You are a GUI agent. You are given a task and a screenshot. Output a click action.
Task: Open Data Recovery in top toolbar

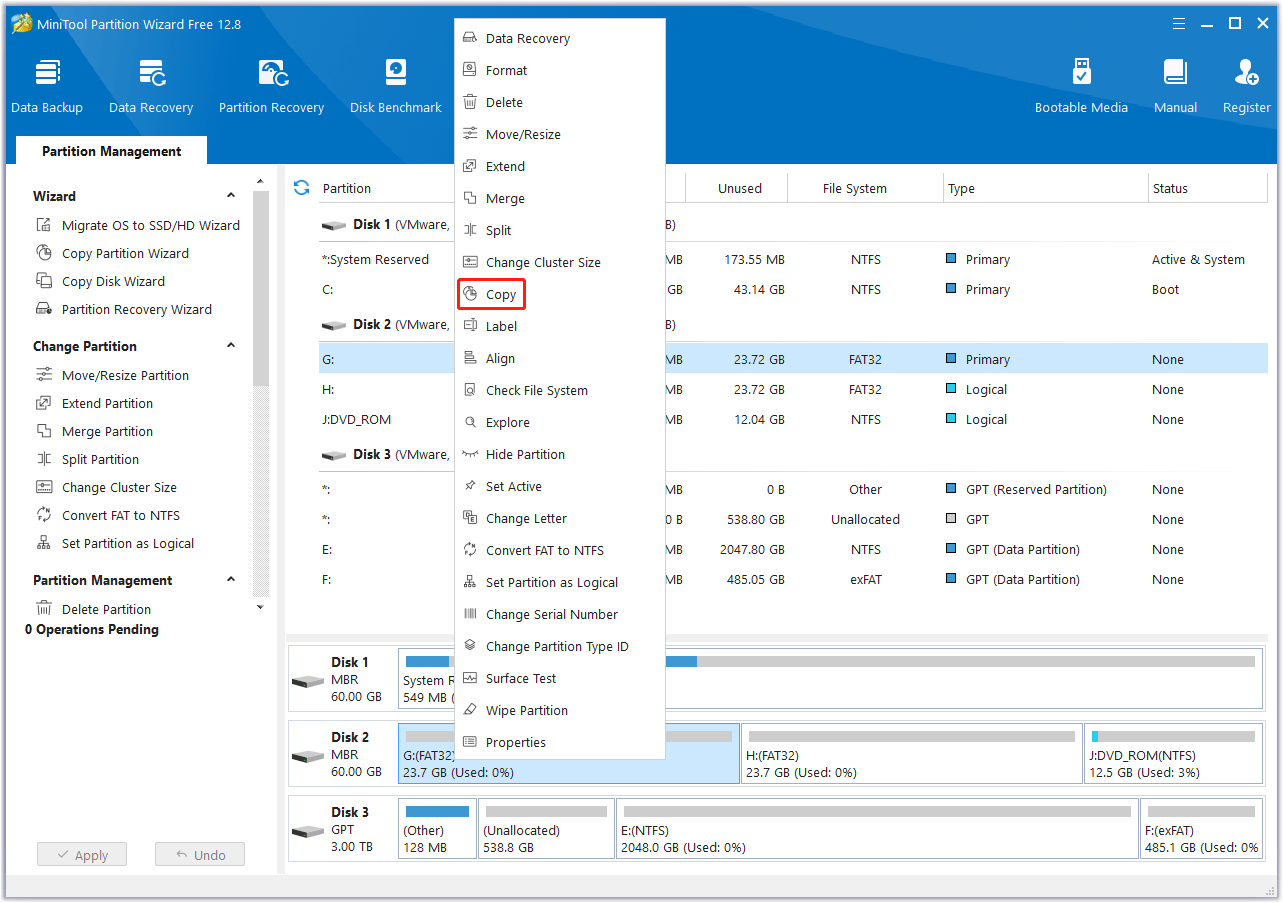pyautogui.click(x=151, y=87)
